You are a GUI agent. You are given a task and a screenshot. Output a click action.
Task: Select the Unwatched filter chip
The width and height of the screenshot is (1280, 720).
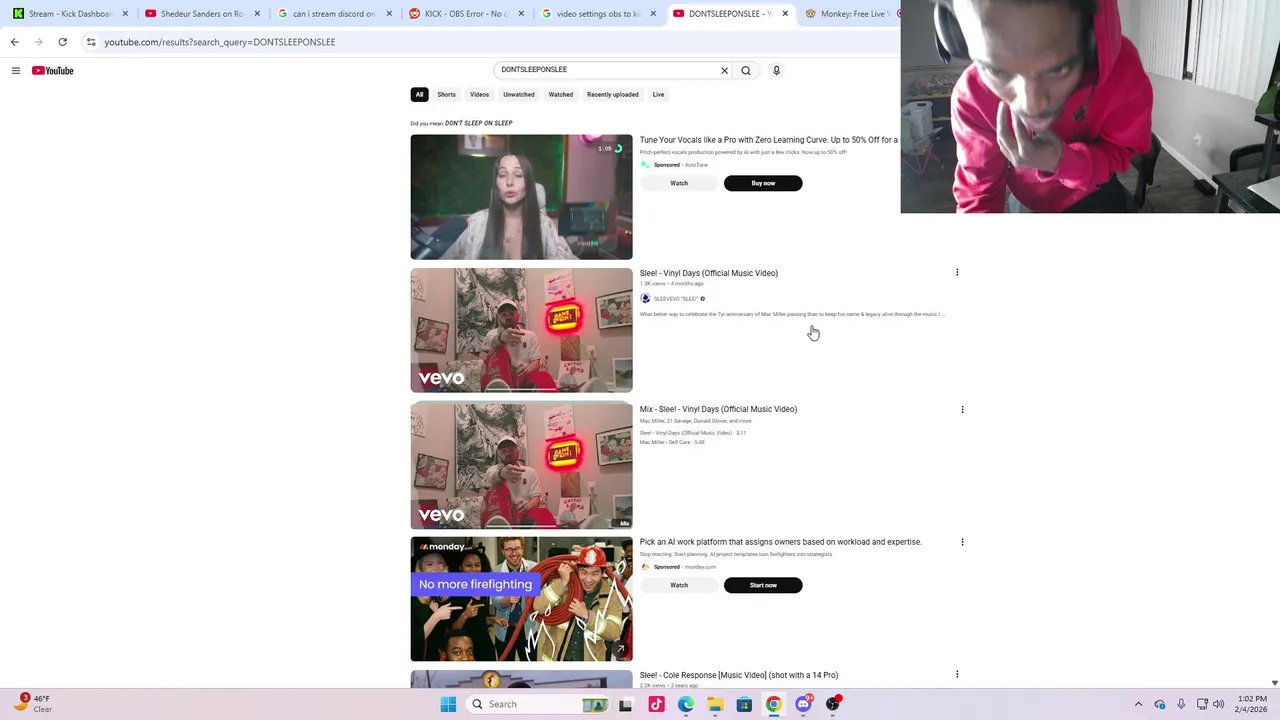click(x=518, y=94)
